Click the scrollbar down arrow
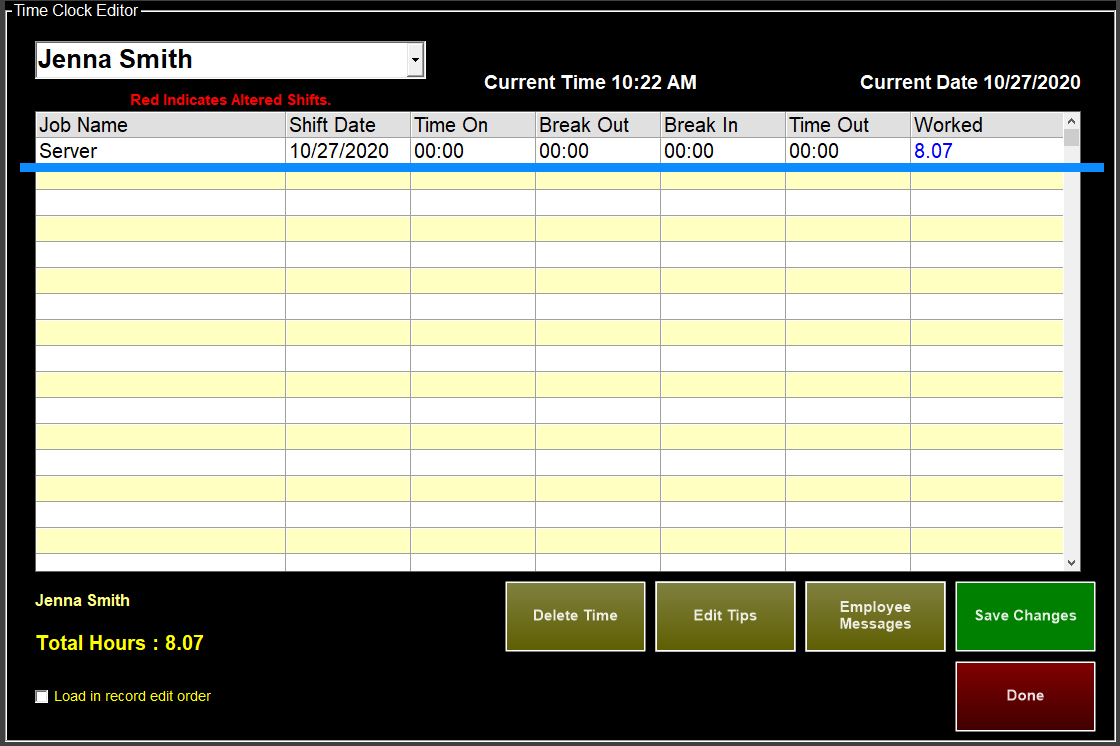Viewport: 1120px width, 746px height. [1073, 563]
